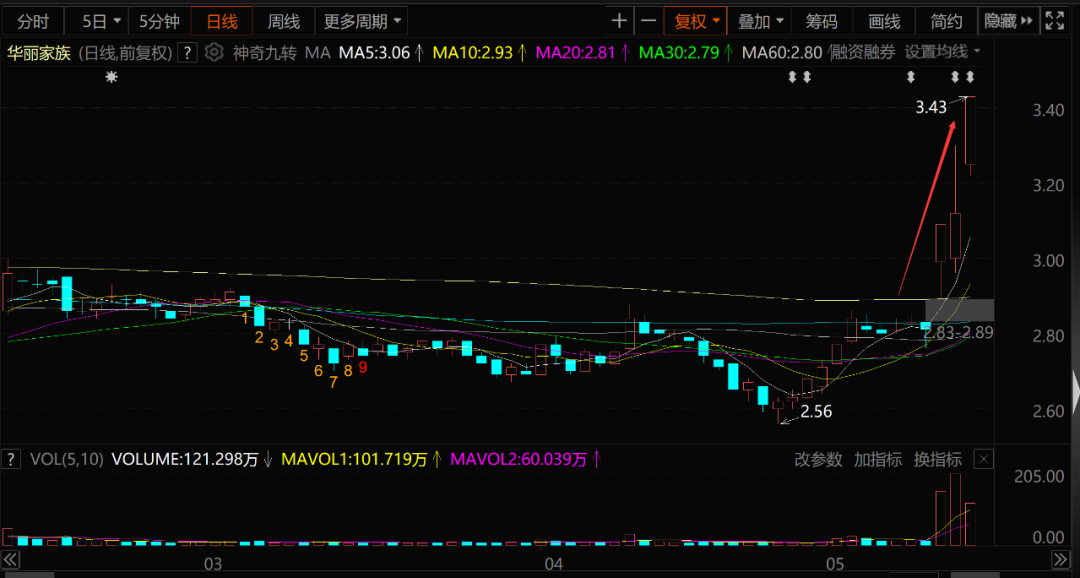
Task: Zoom in with plus icon
Action: tap(619, 21)
